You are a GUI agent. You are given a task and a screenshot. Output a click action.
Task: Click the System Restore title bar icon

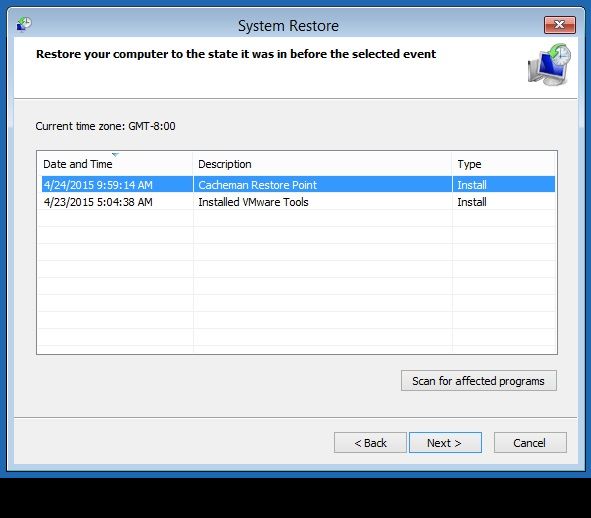coord(24,25)
